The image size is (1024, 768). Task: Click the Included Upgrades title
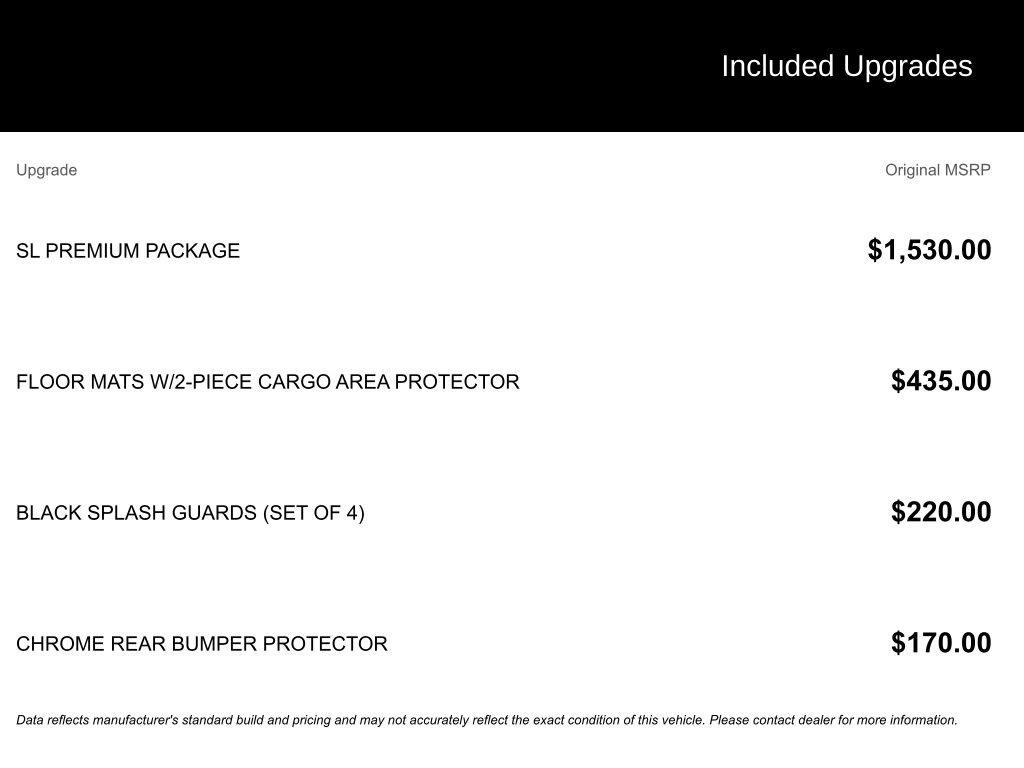(846, 66)
